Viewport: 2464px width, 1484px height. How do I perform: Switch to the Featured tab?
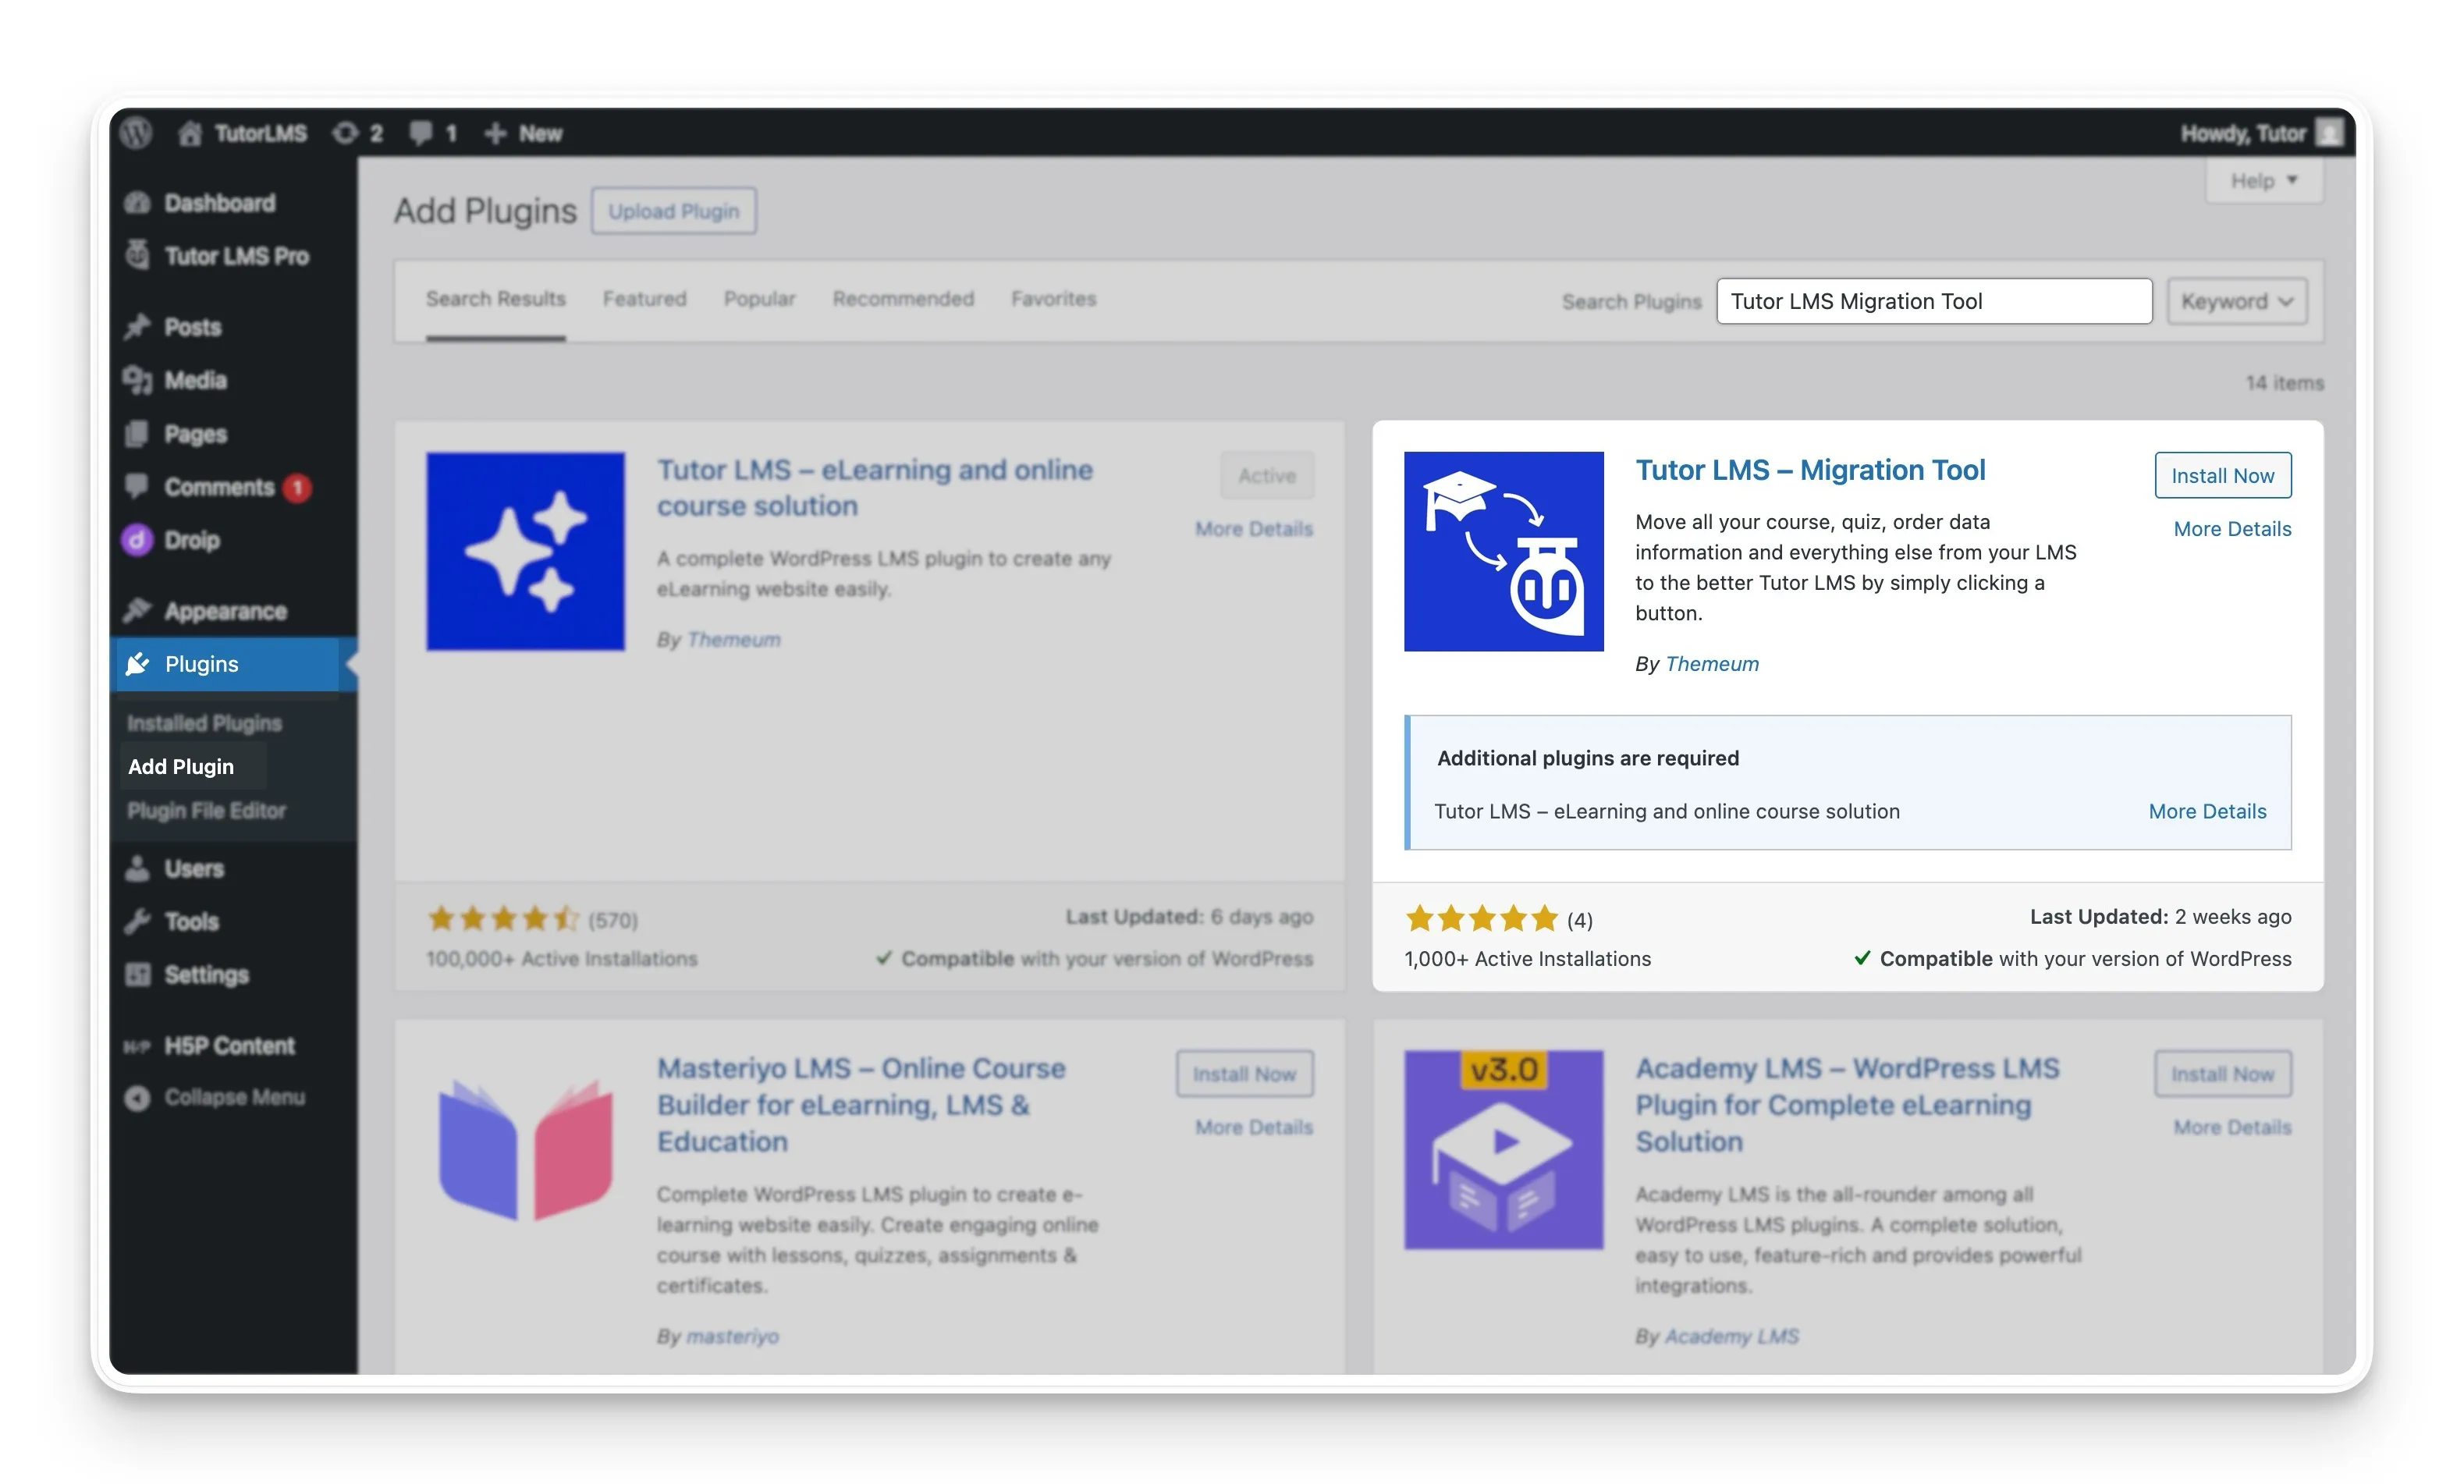pyautogui.click(x=645, y=299)
